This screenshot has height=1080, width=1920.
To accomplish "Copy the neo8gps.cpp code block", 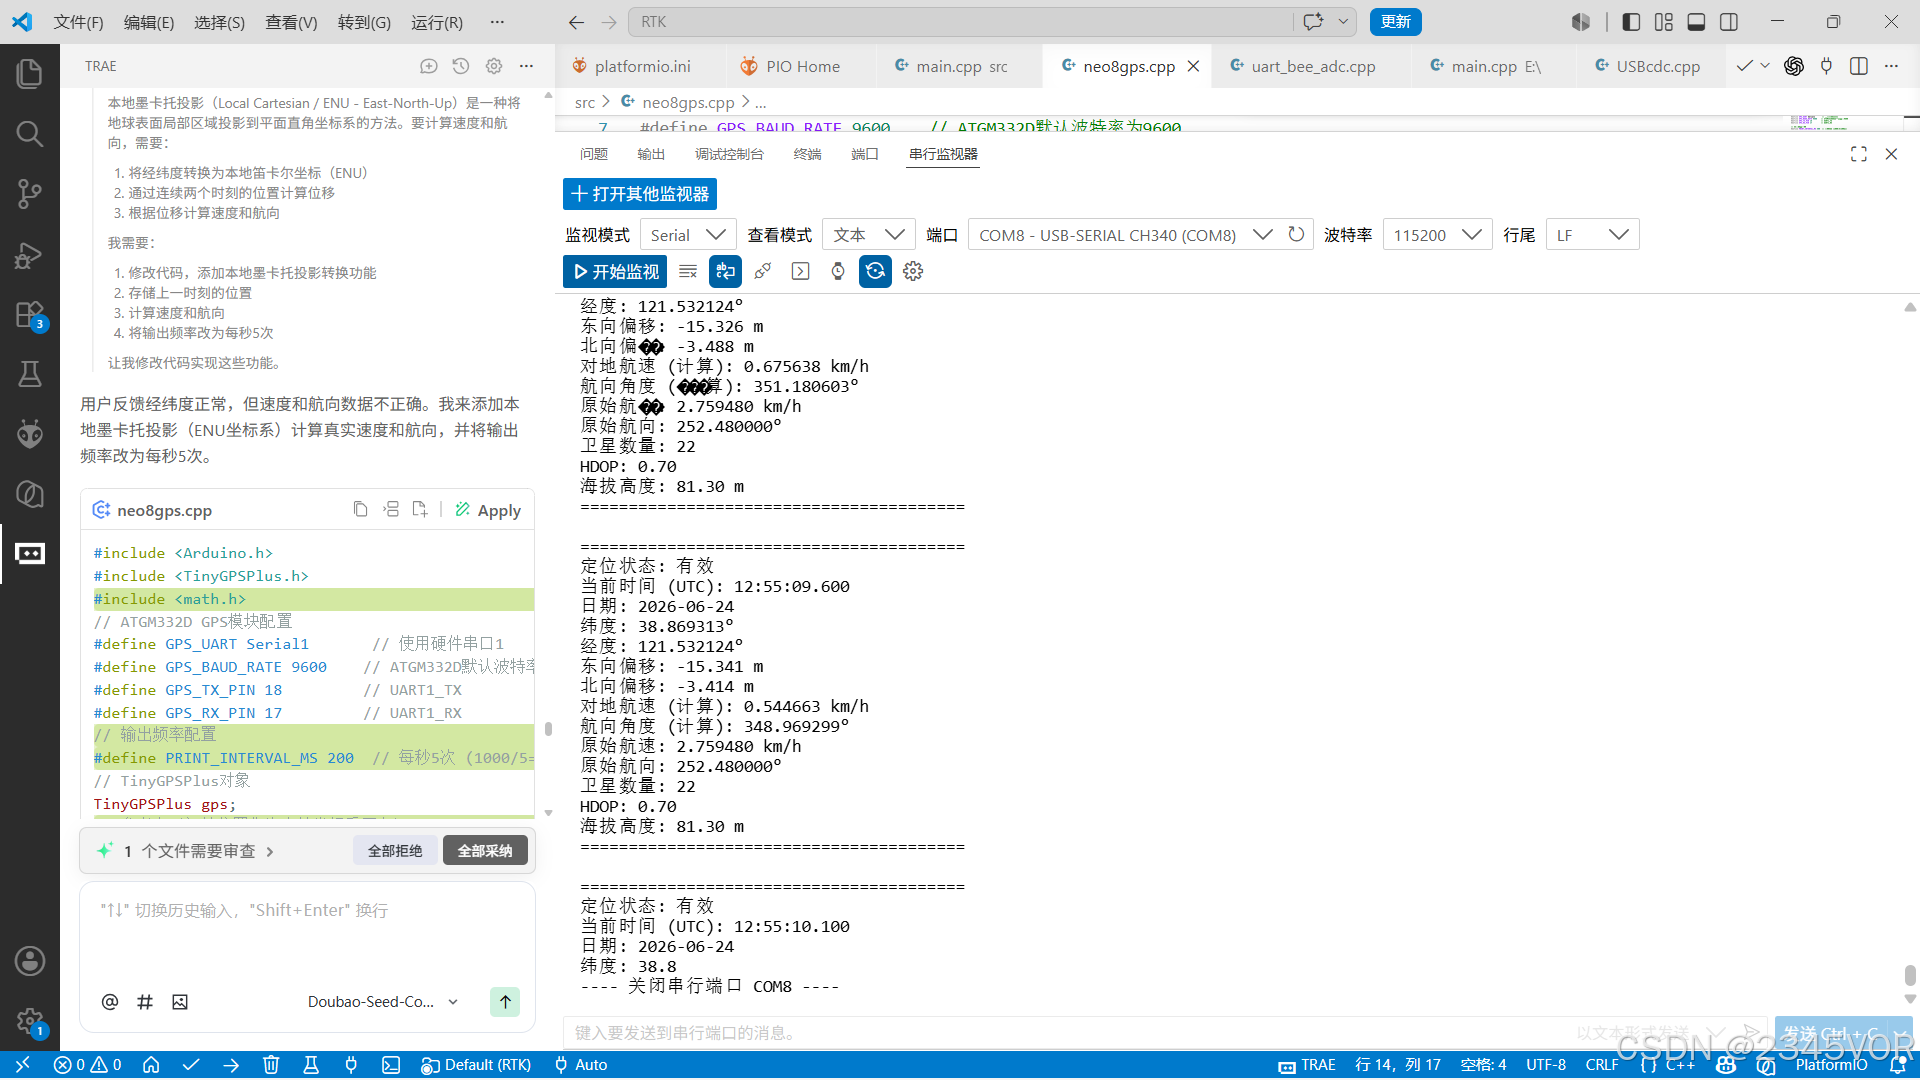I will (x=361, y=509).
